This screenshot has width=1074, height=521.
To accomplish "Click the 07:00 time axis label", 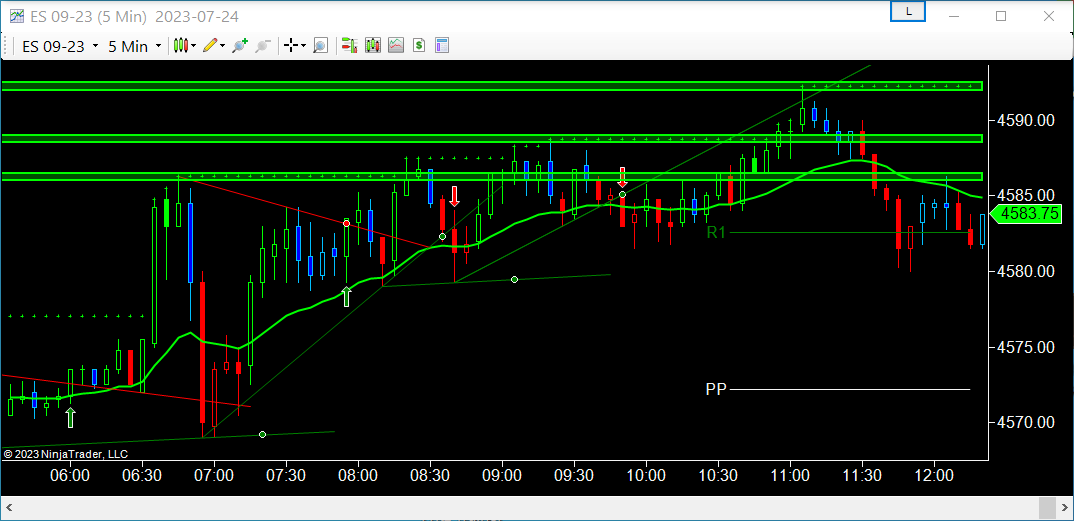I will click(x=214, y=475).
